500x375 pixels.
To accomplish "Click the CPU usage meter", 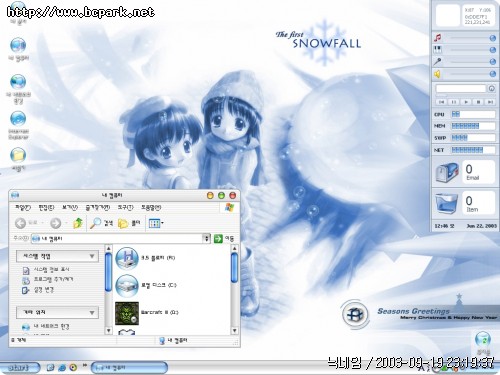I will click(473, 114).
